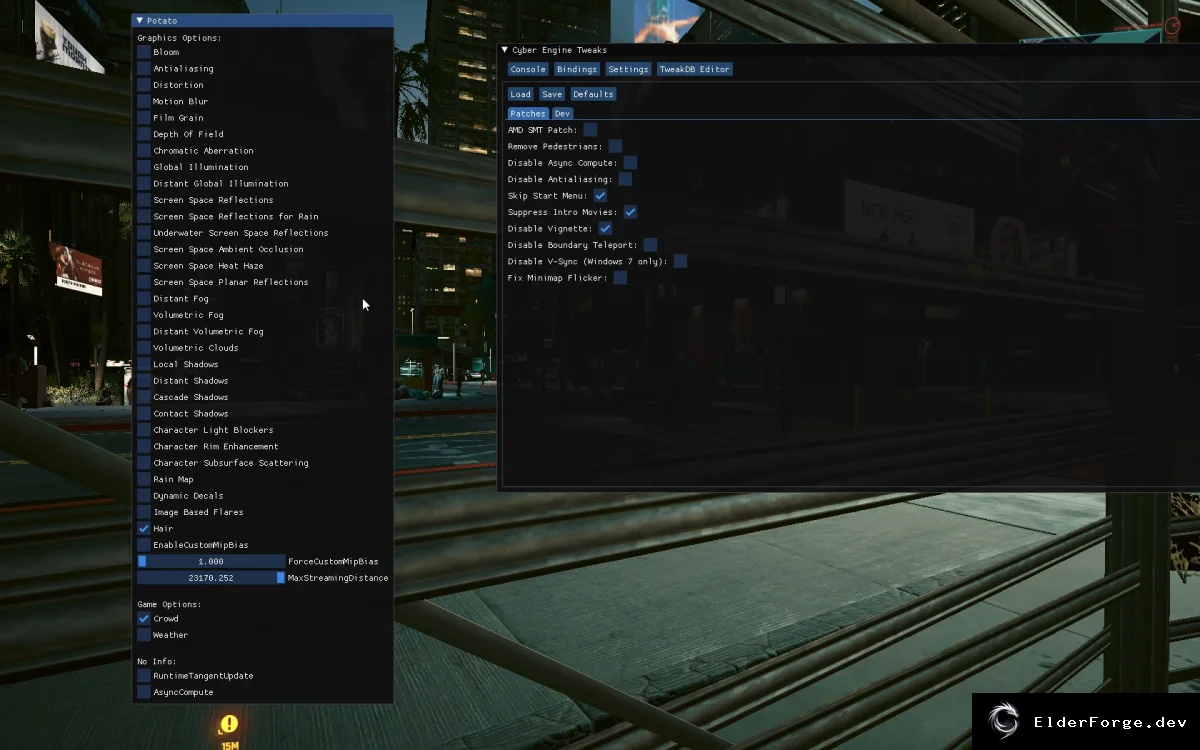
Task: Click the Save button
Action: (x=552, y=94)
